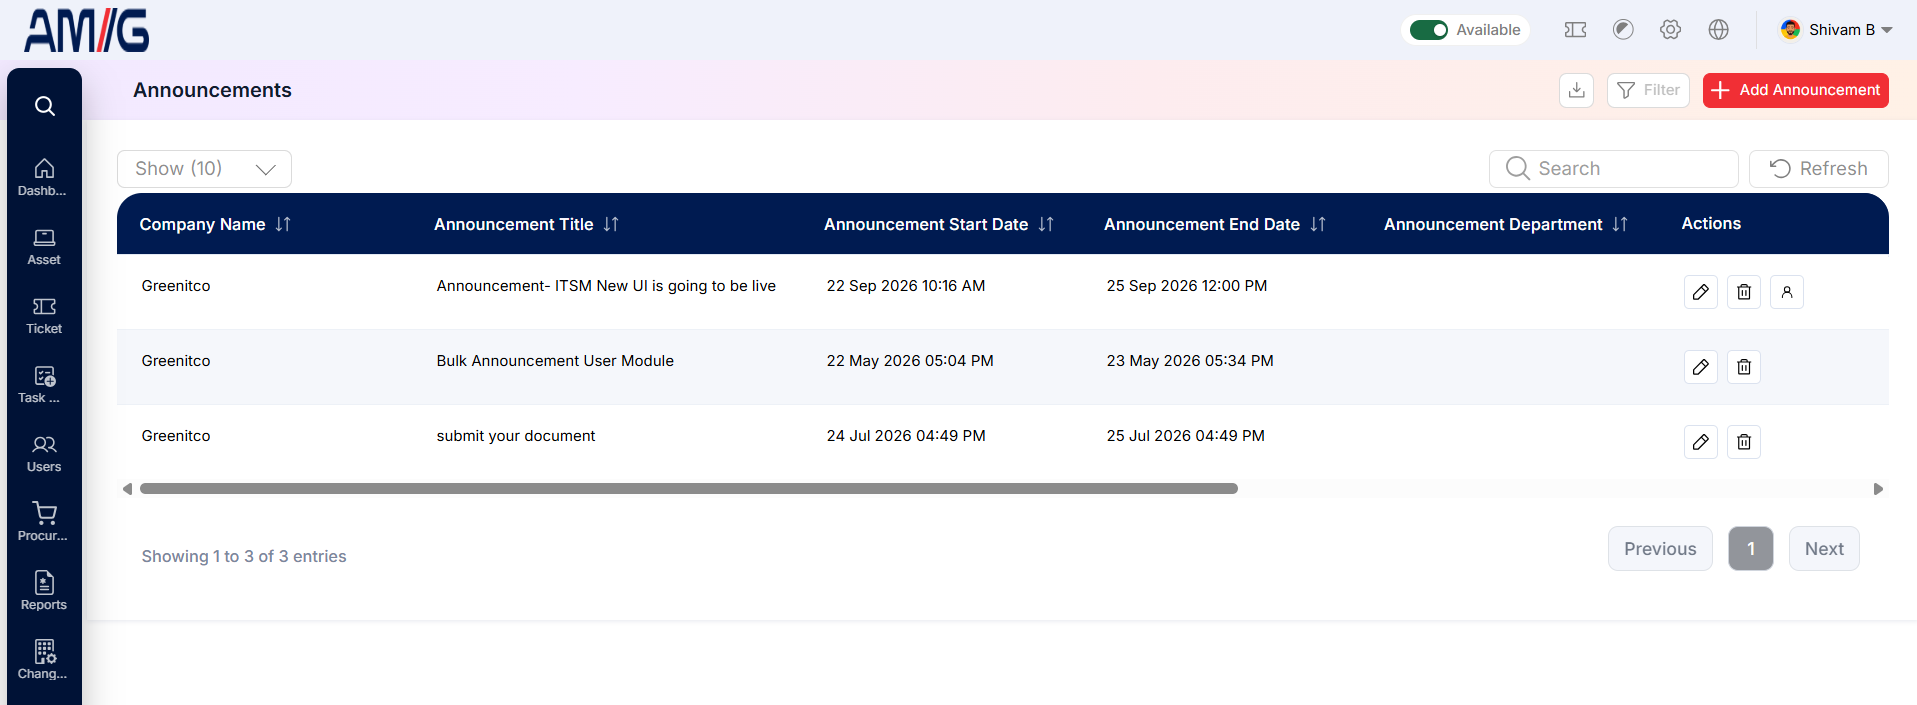Click the Refresh button
The image size is (1917, 705).
(x=1818, y=169)
